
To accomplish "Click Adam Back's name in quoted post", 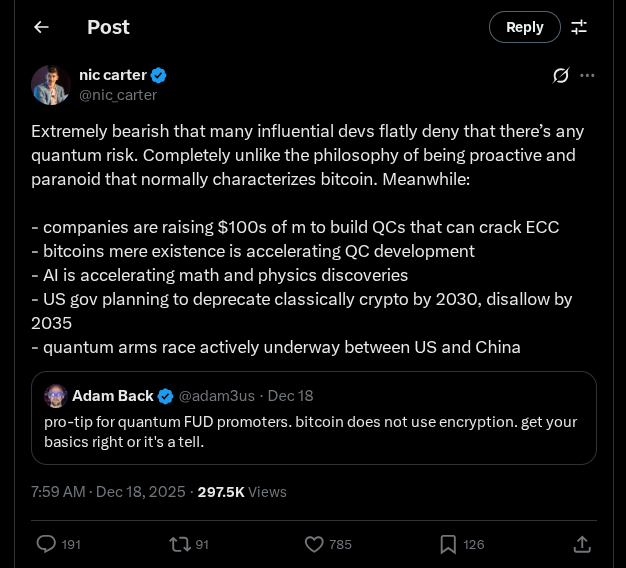I will point(113,396).
